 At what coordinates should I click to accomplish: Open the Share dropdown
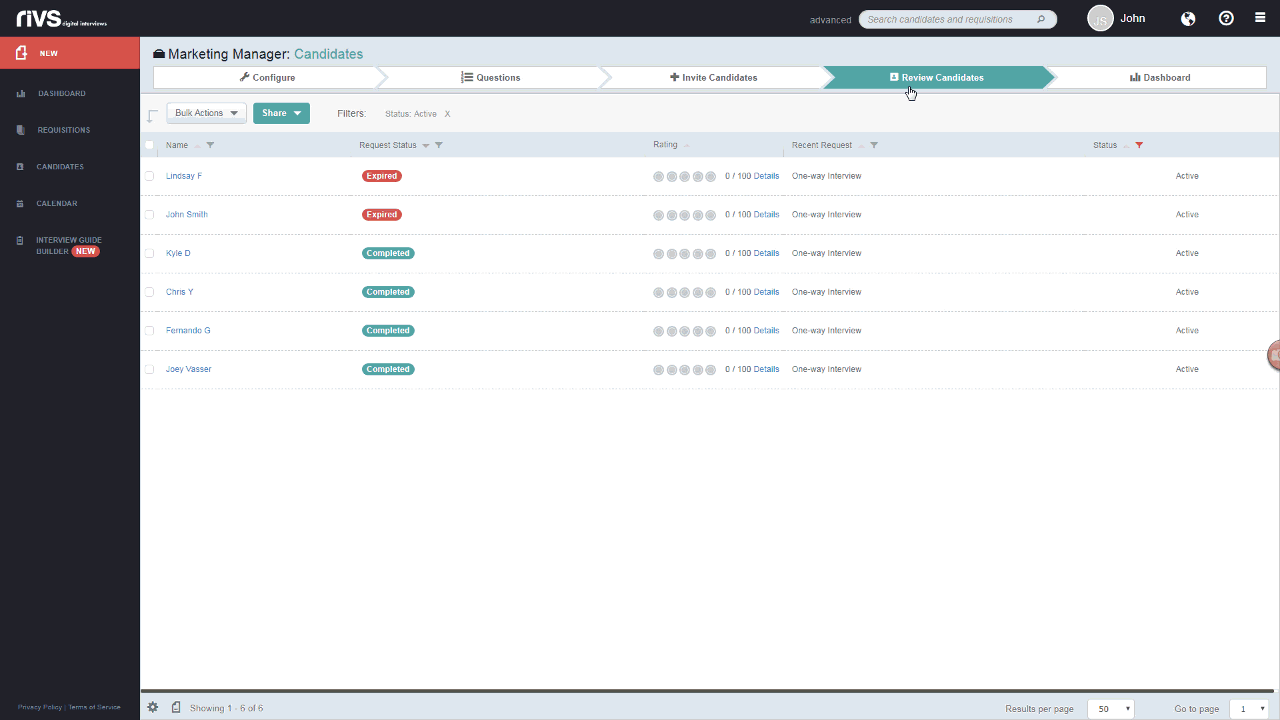[x=281, y=113]
